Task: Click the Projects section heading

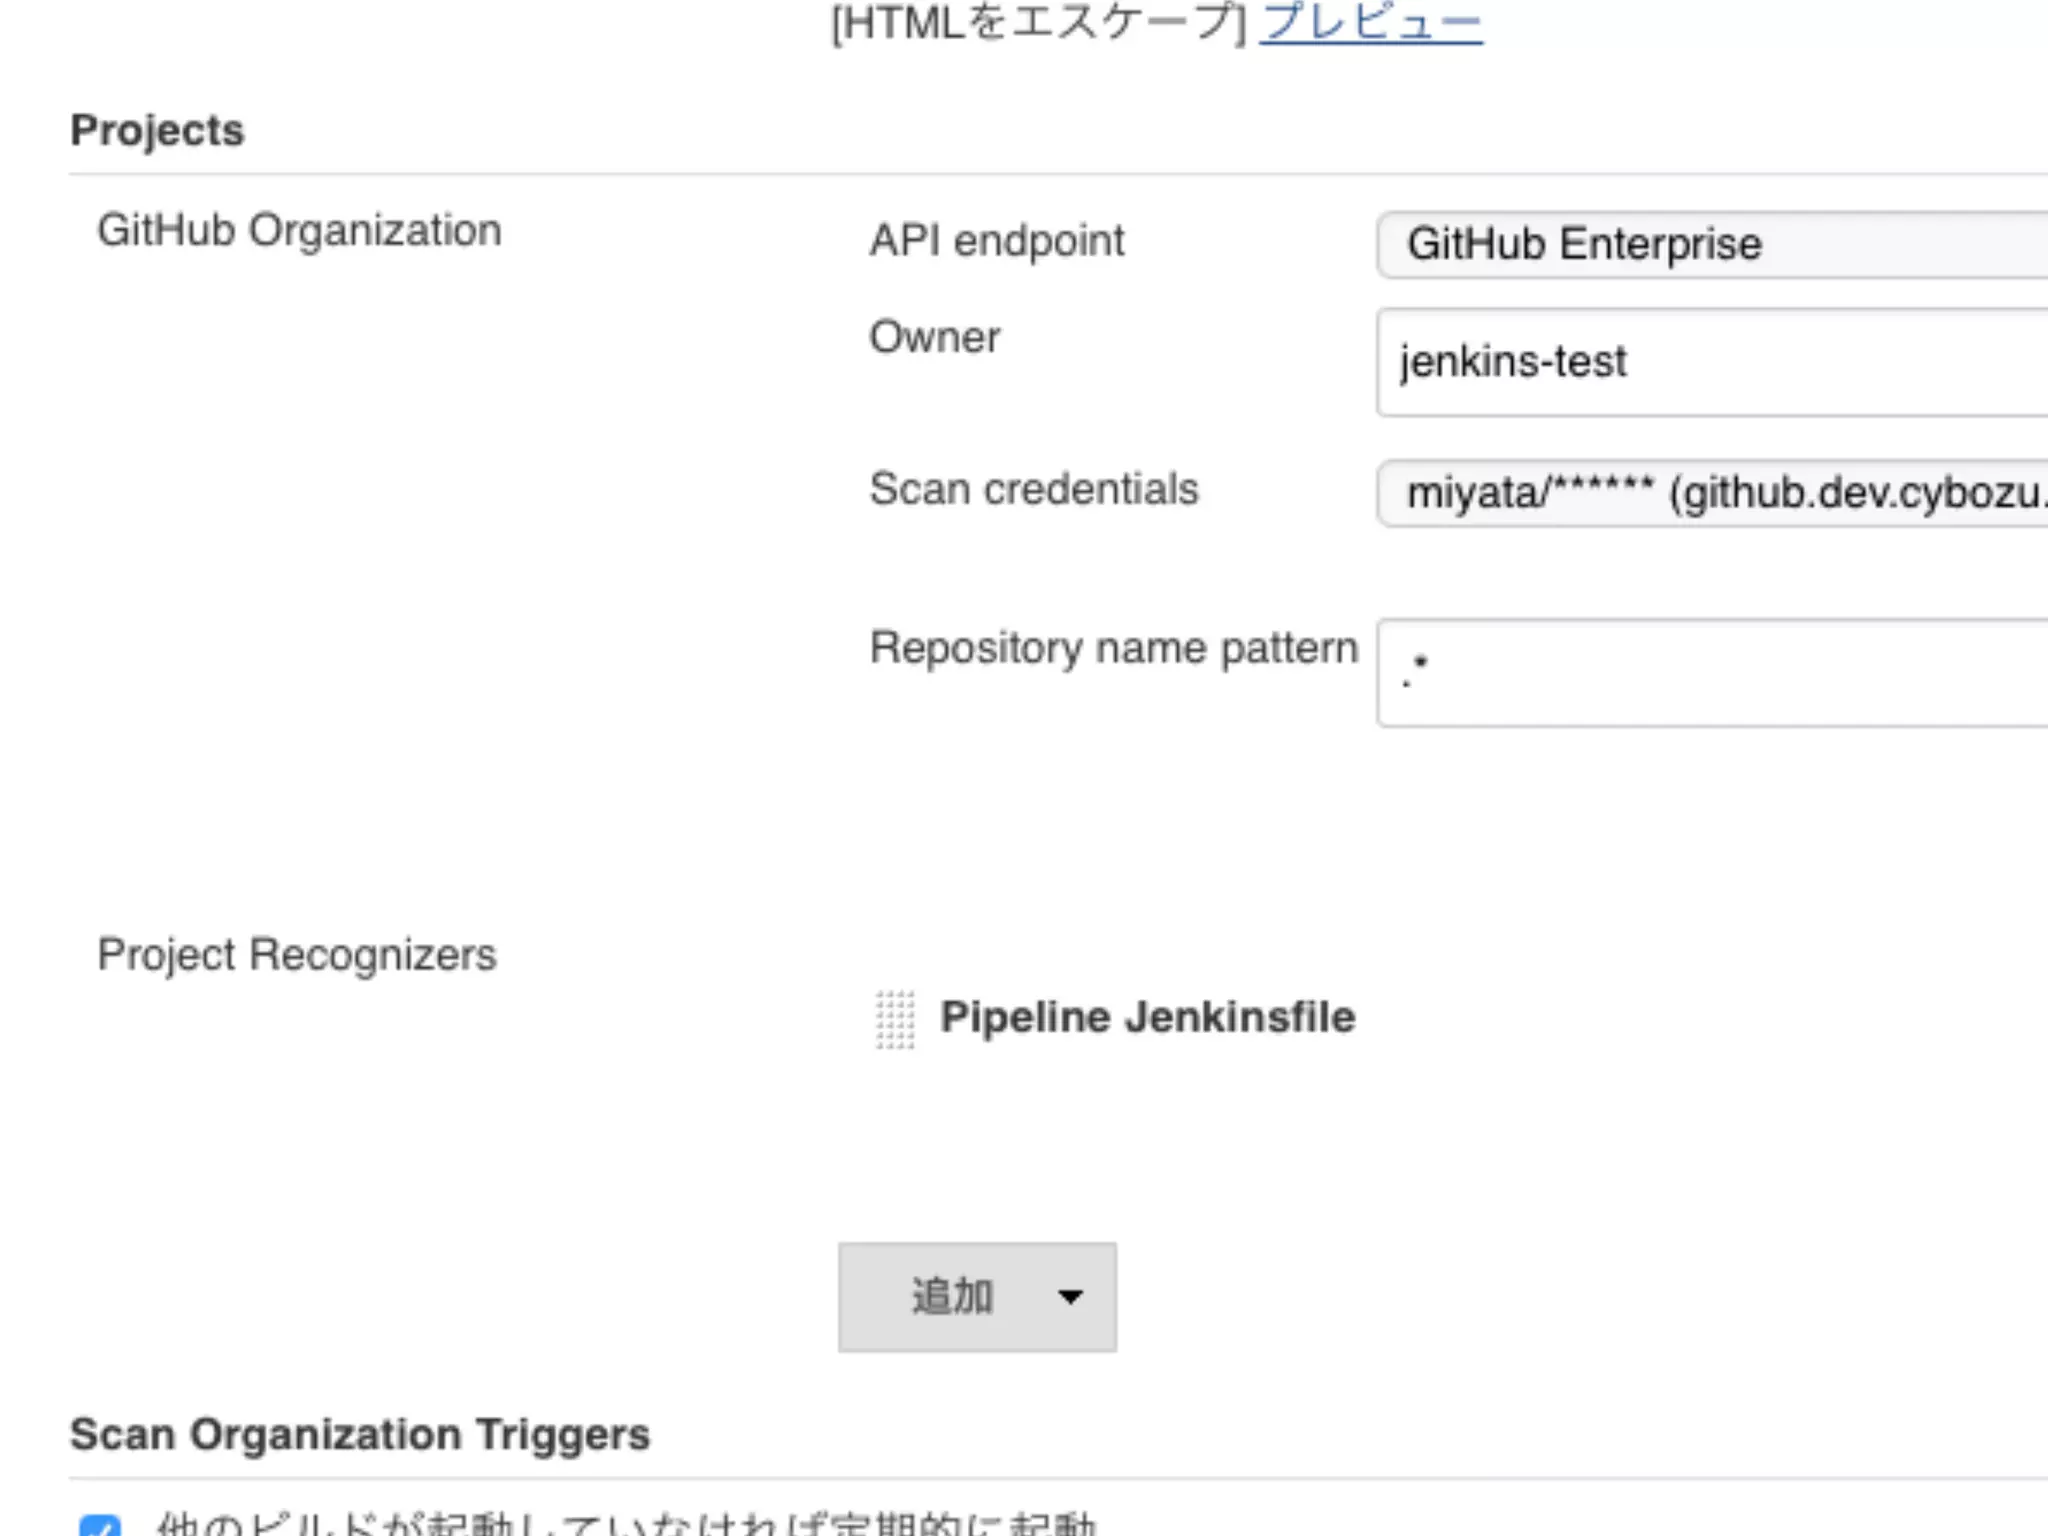Action: coord(157,131)
